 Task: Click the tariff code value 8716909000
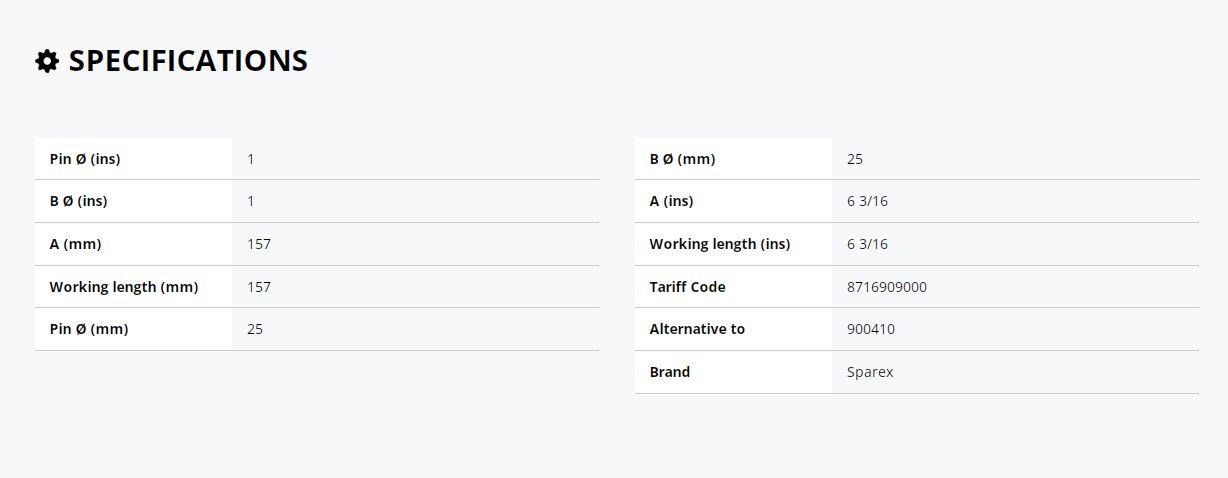[x=887, y=287]
